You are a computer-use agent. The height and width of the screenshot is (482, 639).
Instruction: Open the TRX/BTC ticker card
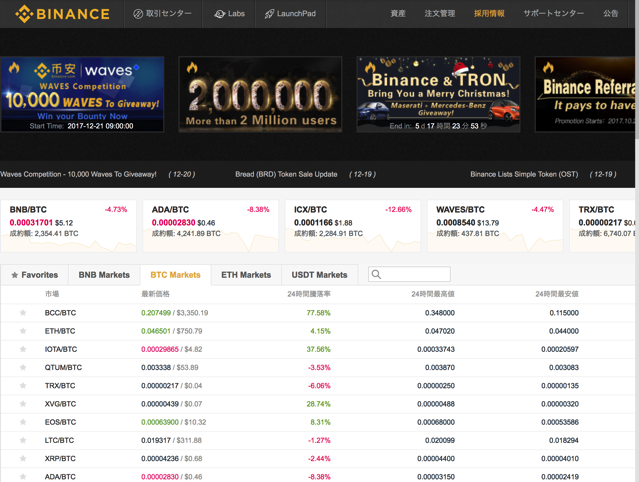pyautogui.click(x=602, y=226)
